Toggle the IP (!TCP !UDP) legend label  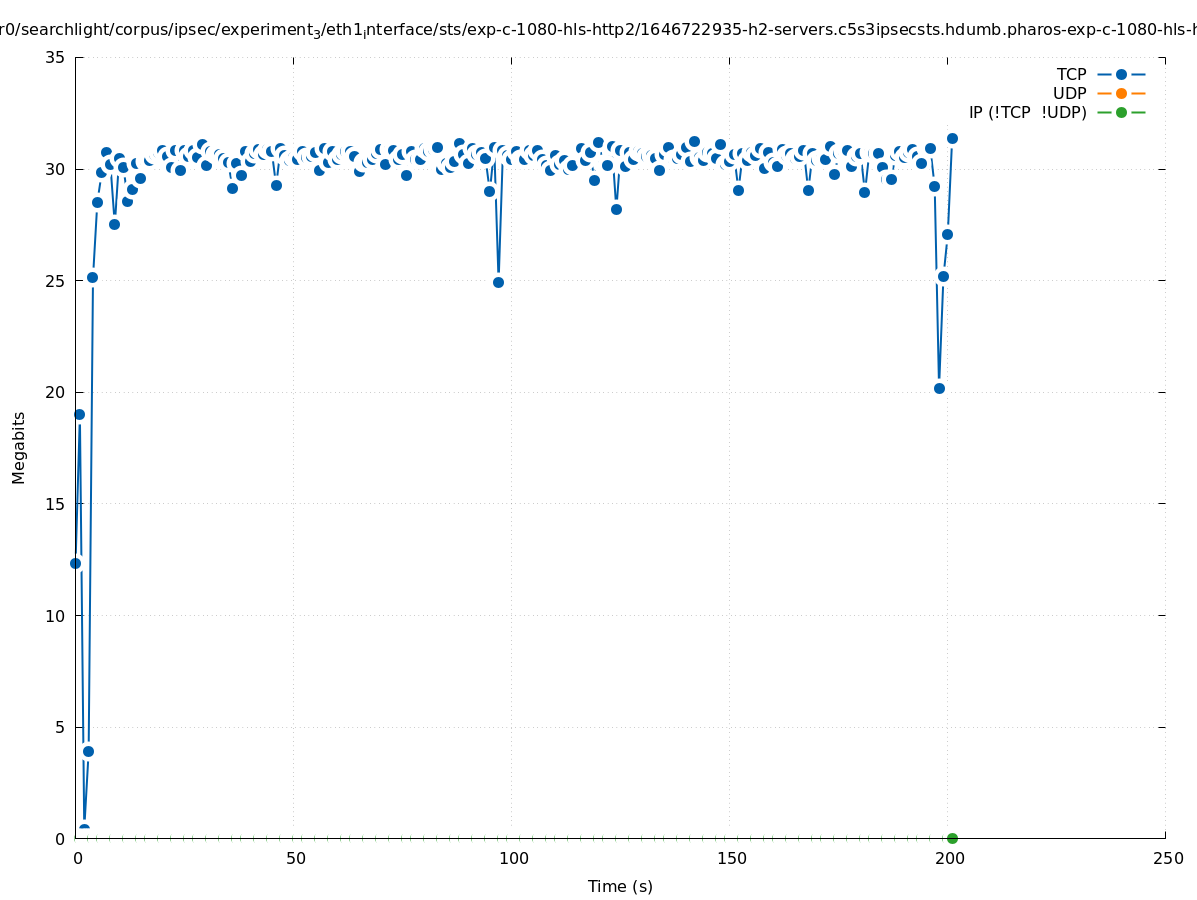pos(1027,112)
